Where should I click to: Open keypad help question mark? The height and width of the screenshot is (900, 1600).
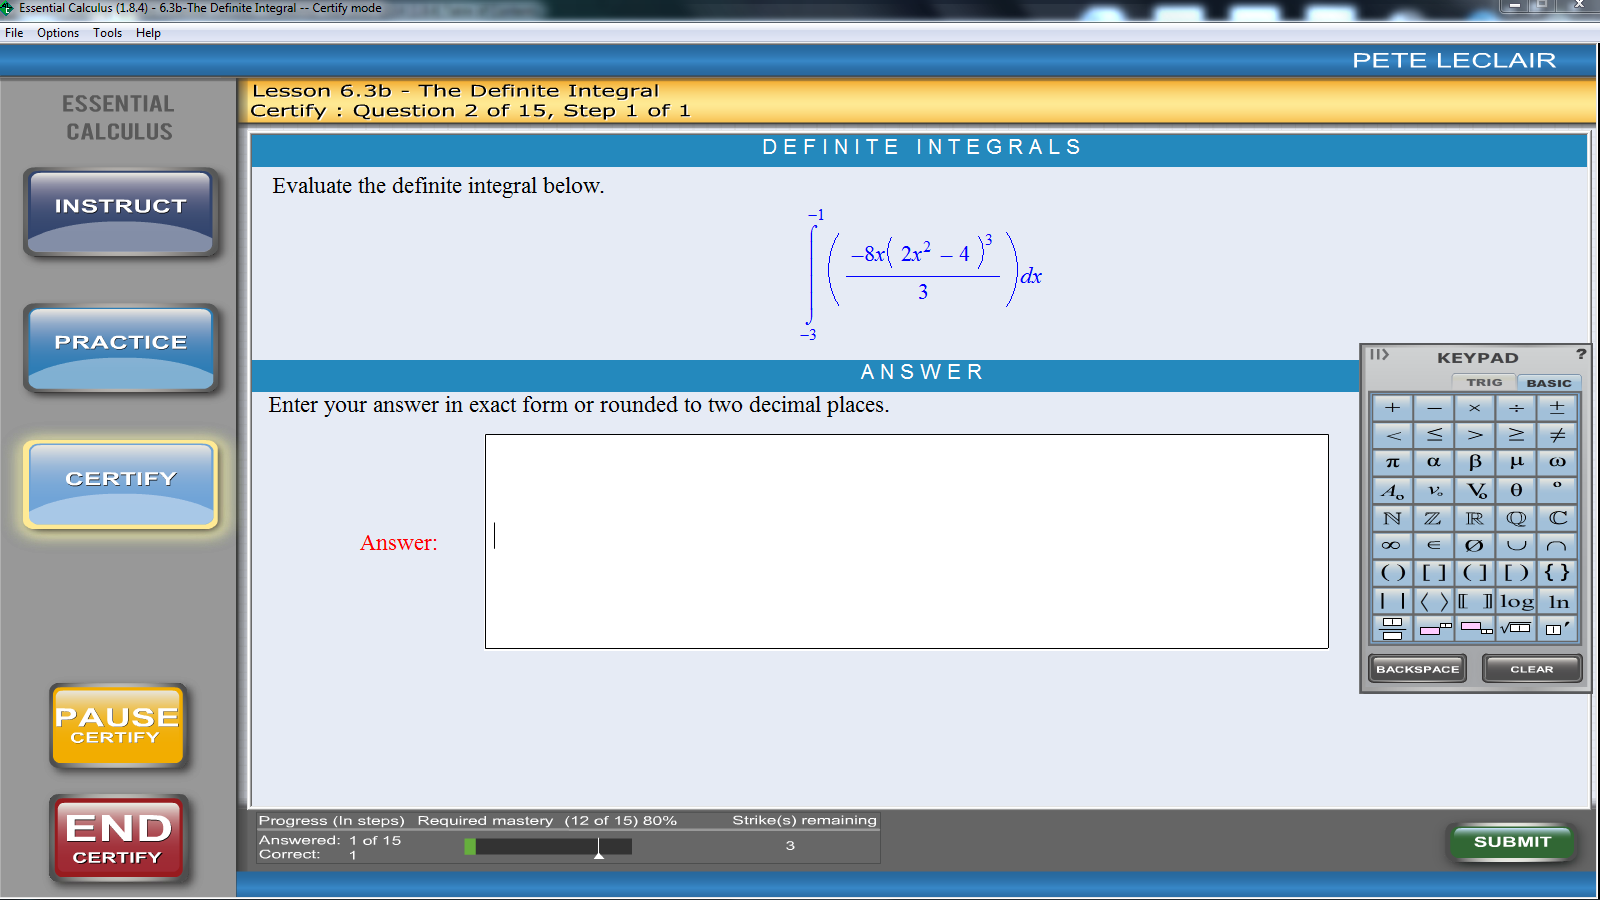pos(1581,354)
